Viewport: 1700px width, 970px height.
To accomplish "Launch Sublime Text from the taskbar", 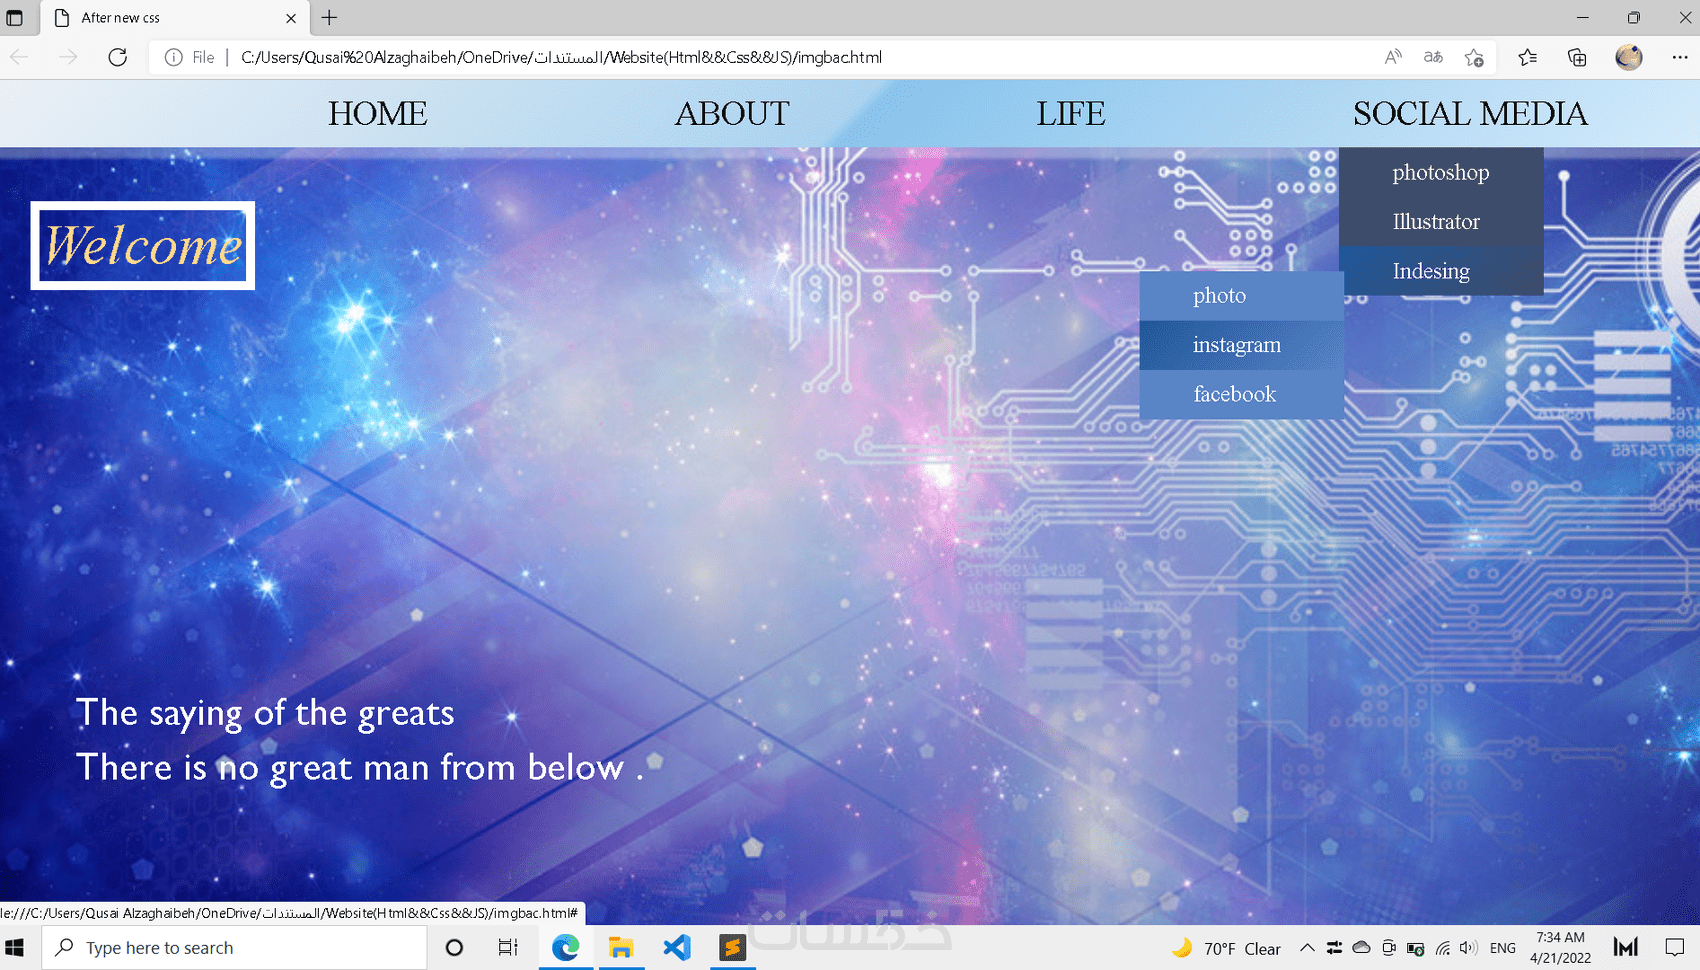I will tap(733, 947).
